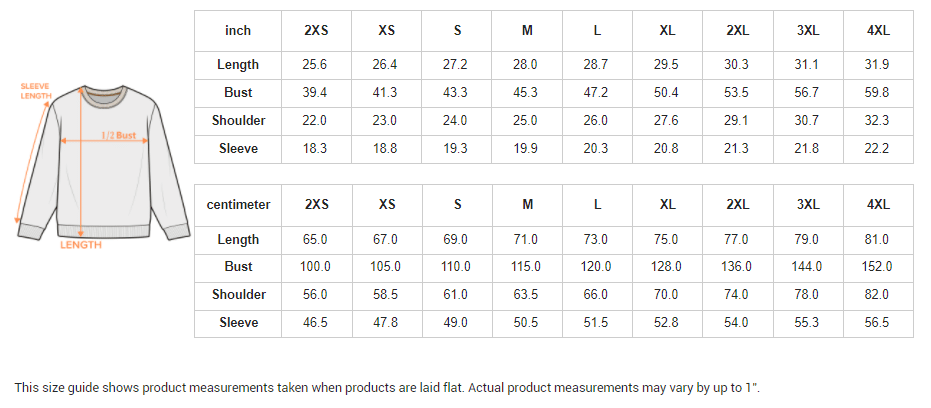Click the Shoulder row label in centimeter table
Screen dimensions: 931x408
[x=238, y=295]
